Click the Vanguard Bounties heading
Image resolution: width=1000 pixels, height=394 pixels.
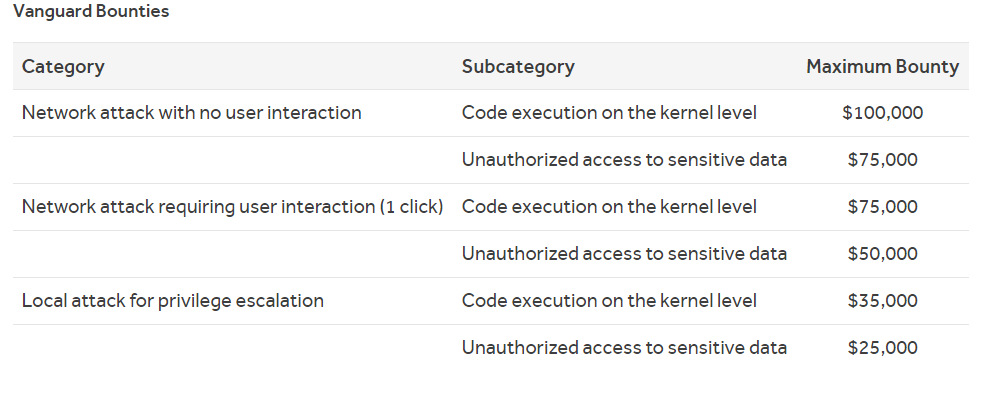(x=91, y=11)
